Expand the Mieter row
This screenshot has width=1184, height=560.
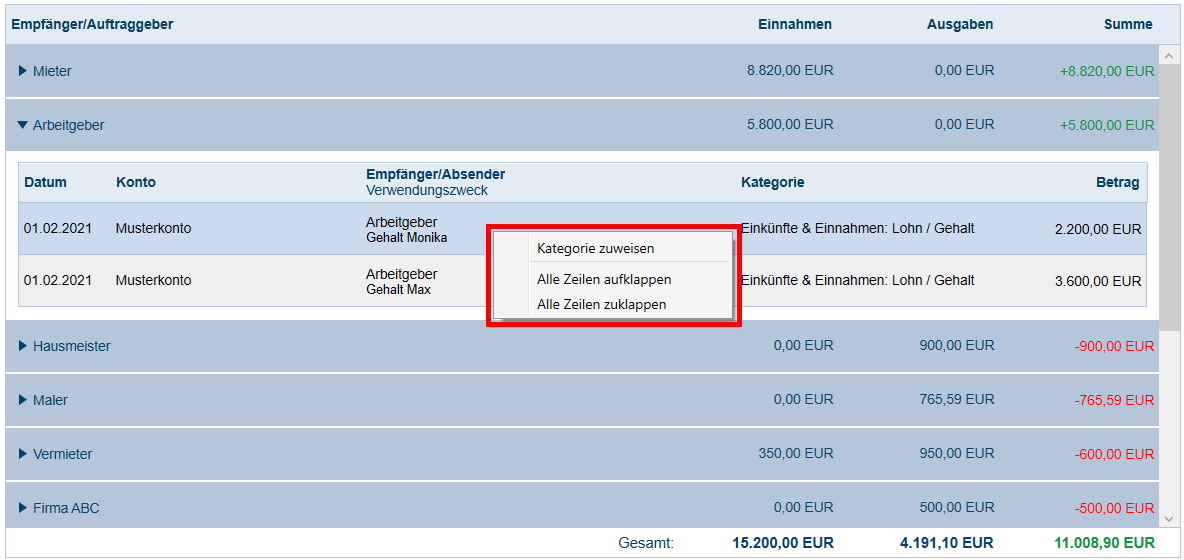tap(23, 71)
